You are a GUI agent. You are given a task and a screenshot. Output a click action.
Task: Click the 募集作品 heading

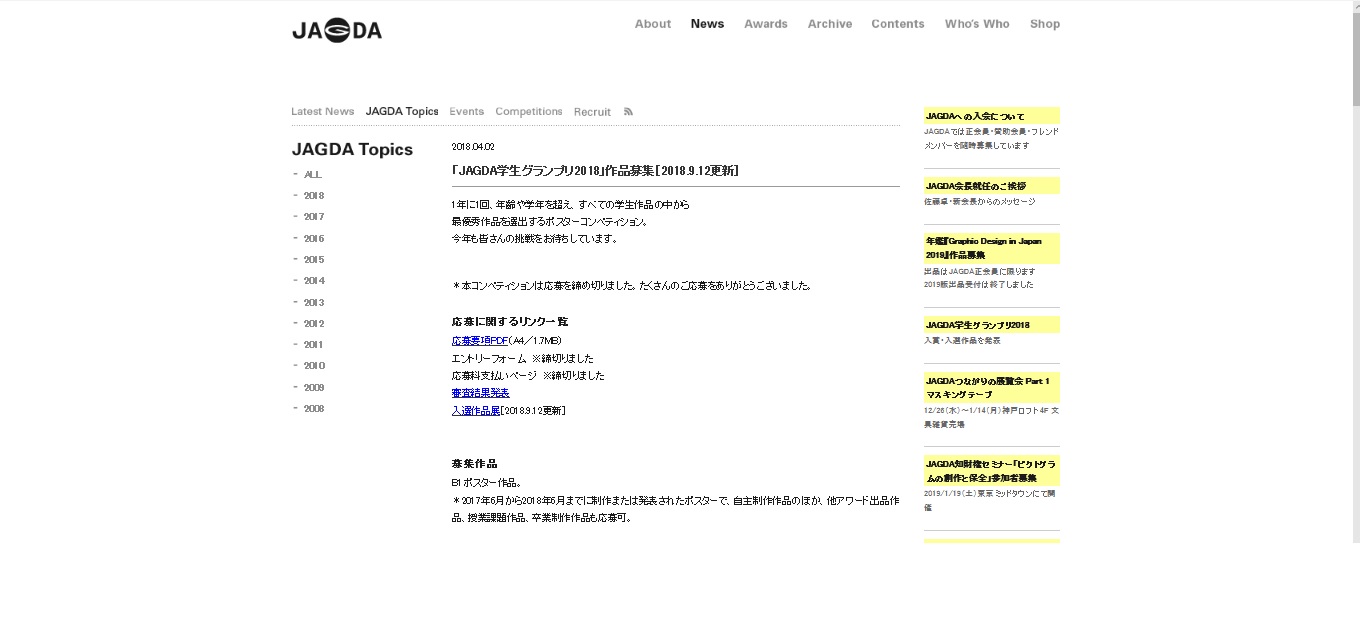click(x=474, y=464)
